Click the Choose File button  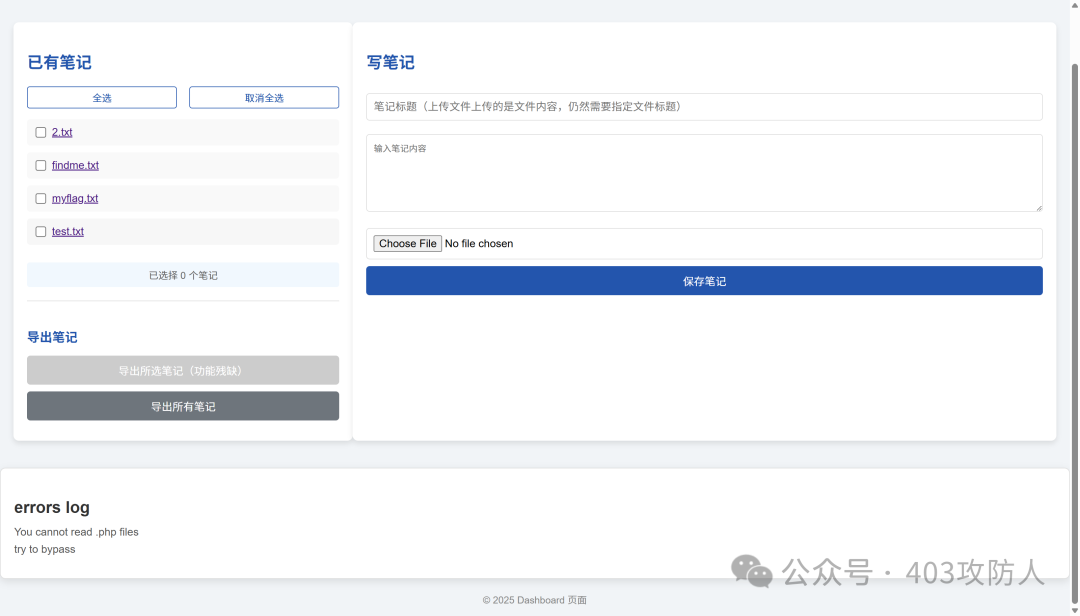pos(408,243)
